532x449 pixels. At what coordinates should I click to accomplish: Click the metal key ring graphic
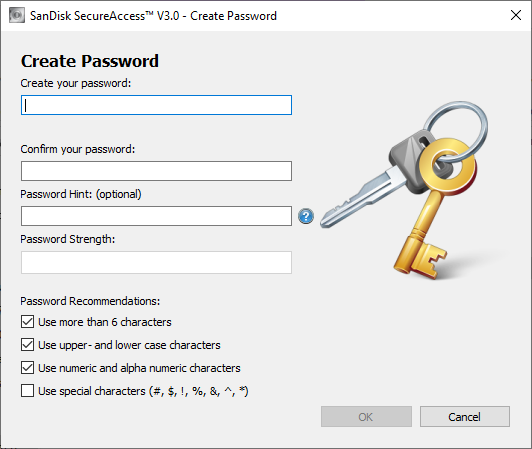pyautogui.click(x=455, y=131)
